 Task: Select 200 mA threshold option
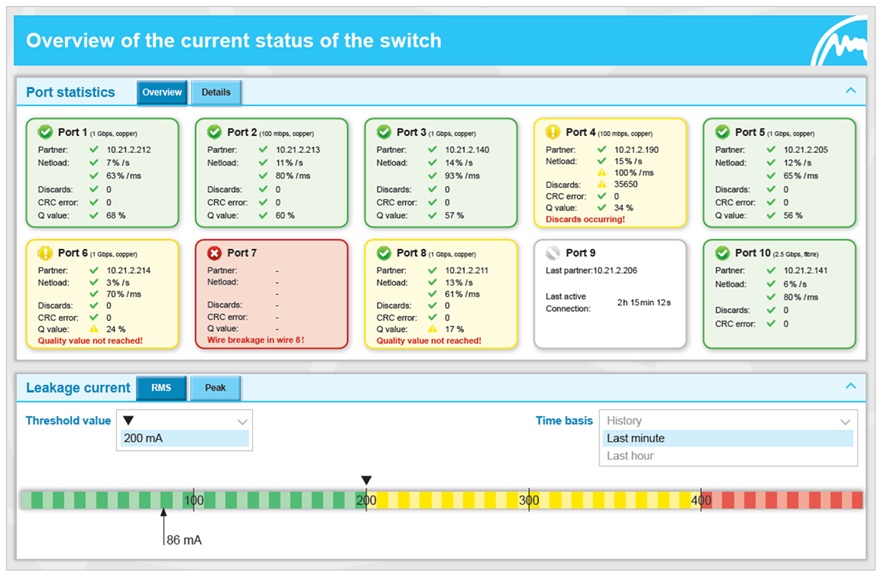(184, 438)
